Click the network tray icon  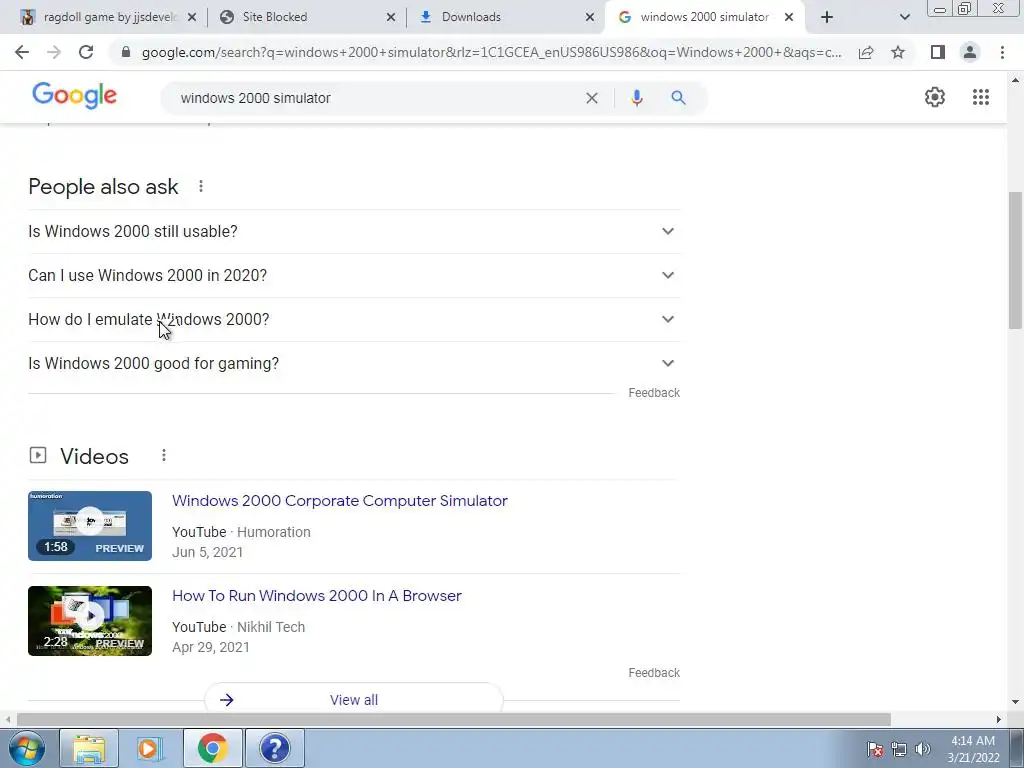[x=899, y=749]
